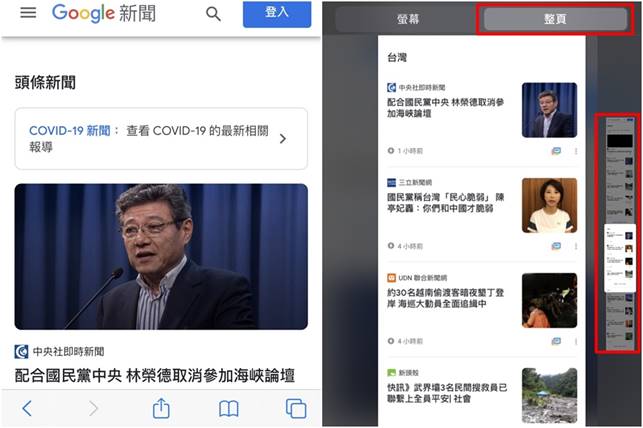Tap the dark night-scene thumbnail
The image size is (643, 428).
tap(550, 301)
